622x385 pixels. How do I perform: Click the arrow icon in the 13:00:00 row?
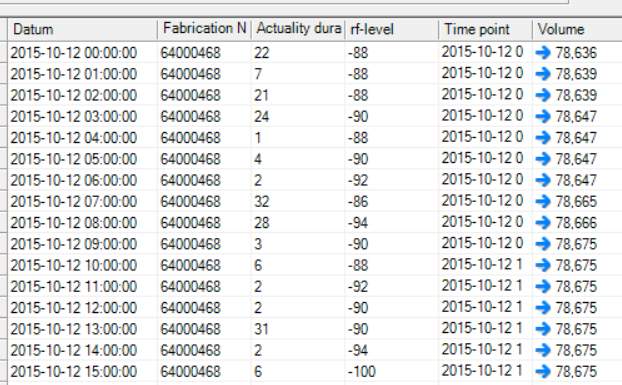(543, 329)
